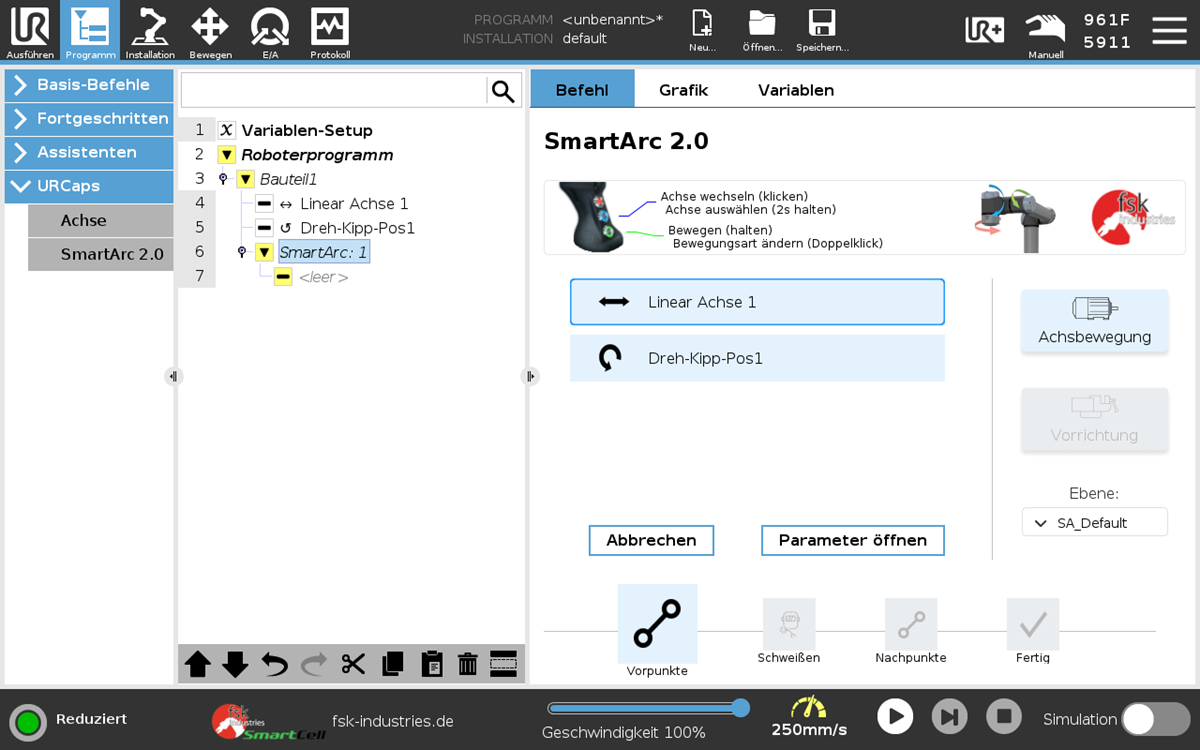Screen dimensions: 1200x750
Task: Start the program with Play button
Action: [x=895, y=716]
